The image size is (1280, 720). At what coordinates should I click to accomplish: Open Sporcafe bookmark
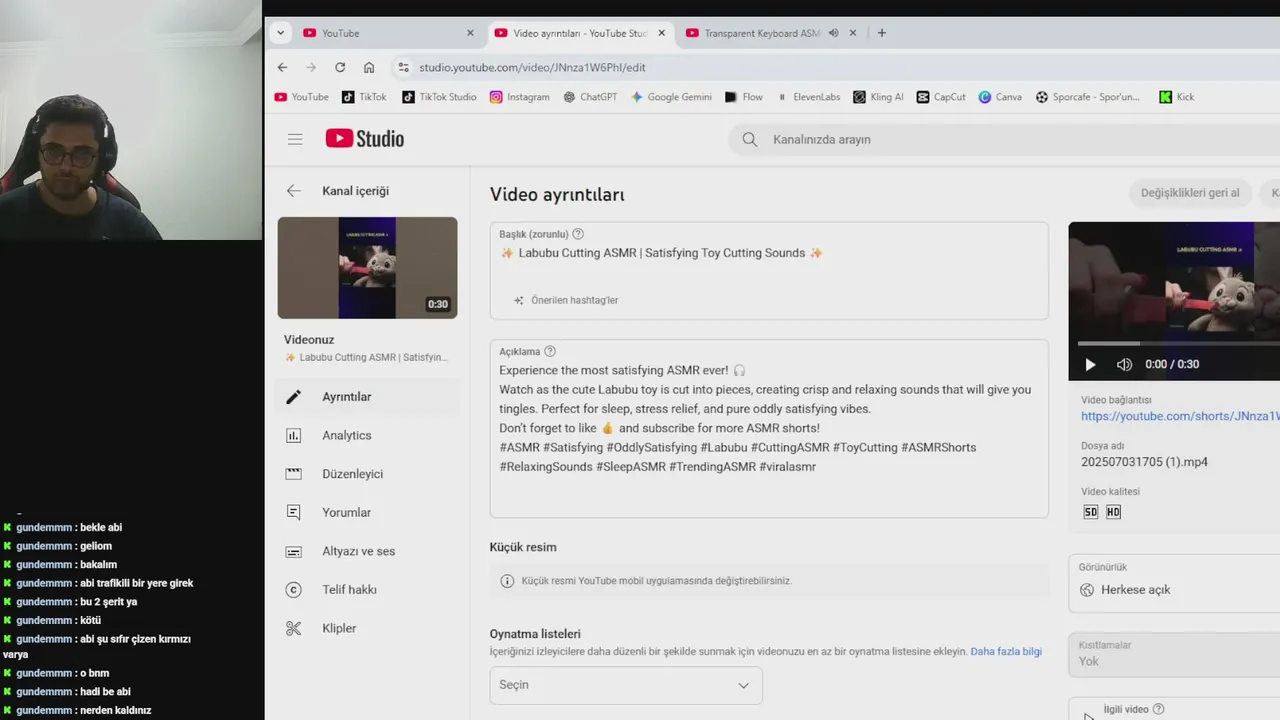[x=1087, y=97]
